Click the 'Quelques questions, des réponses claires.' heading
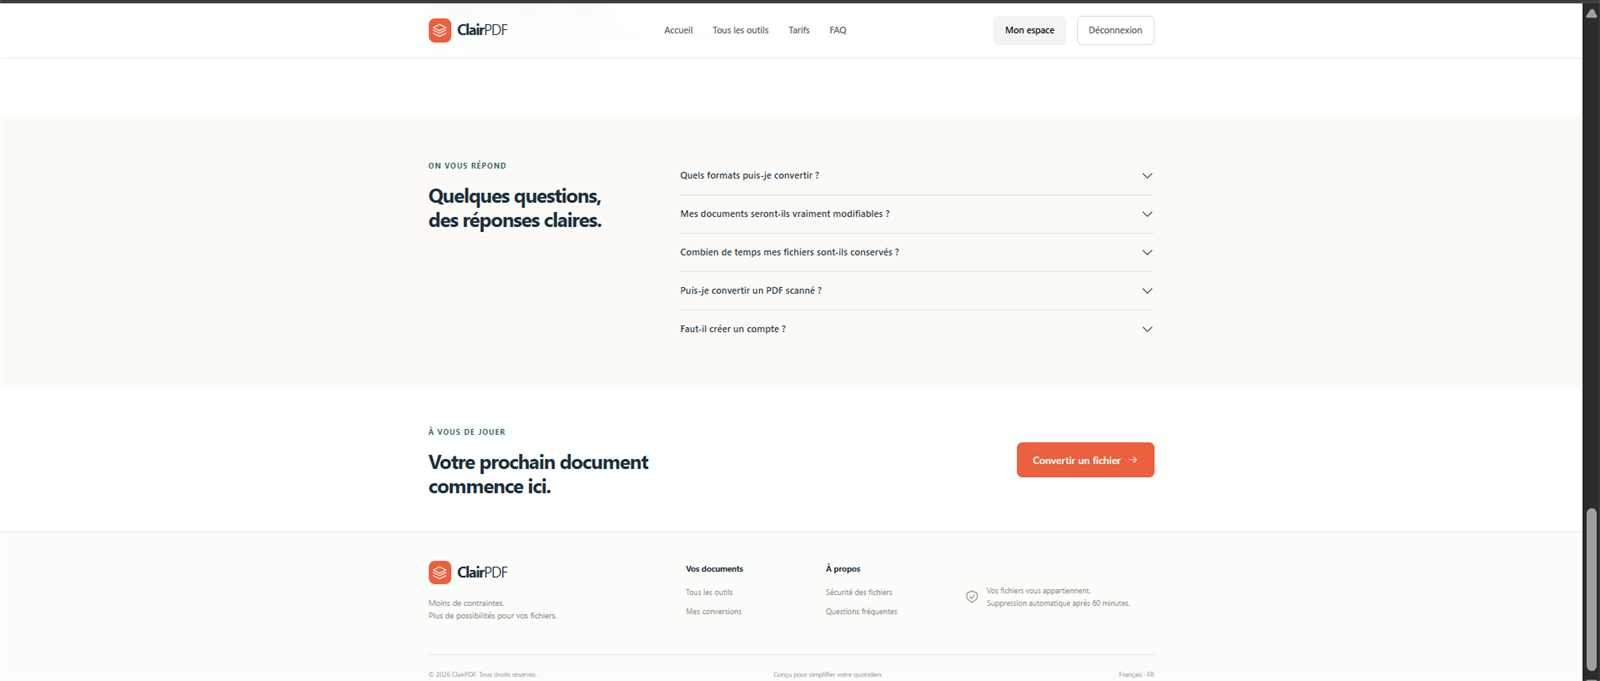 [515, 208]
